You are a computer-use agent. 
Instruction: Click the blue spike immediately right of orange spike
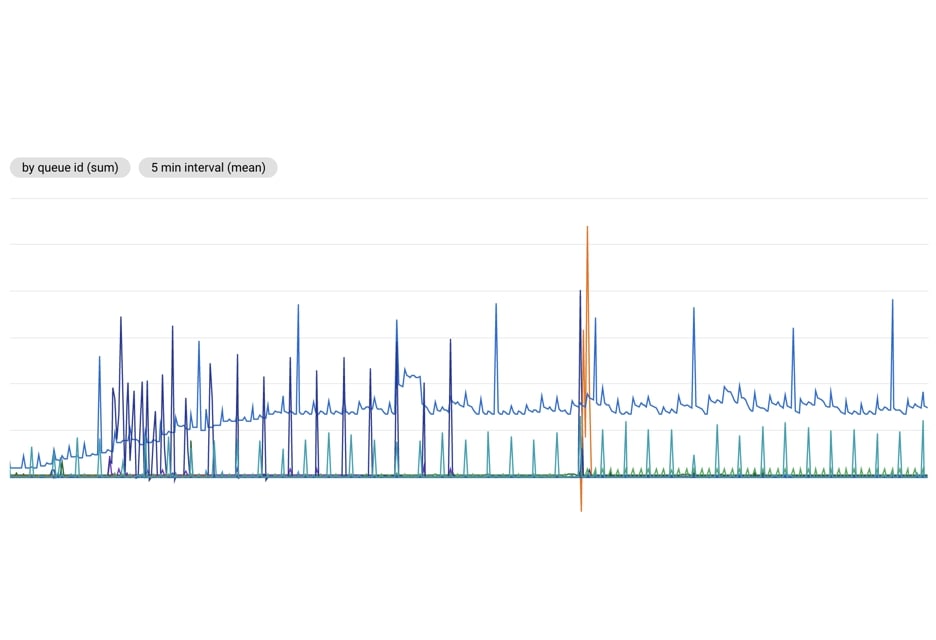595,320
